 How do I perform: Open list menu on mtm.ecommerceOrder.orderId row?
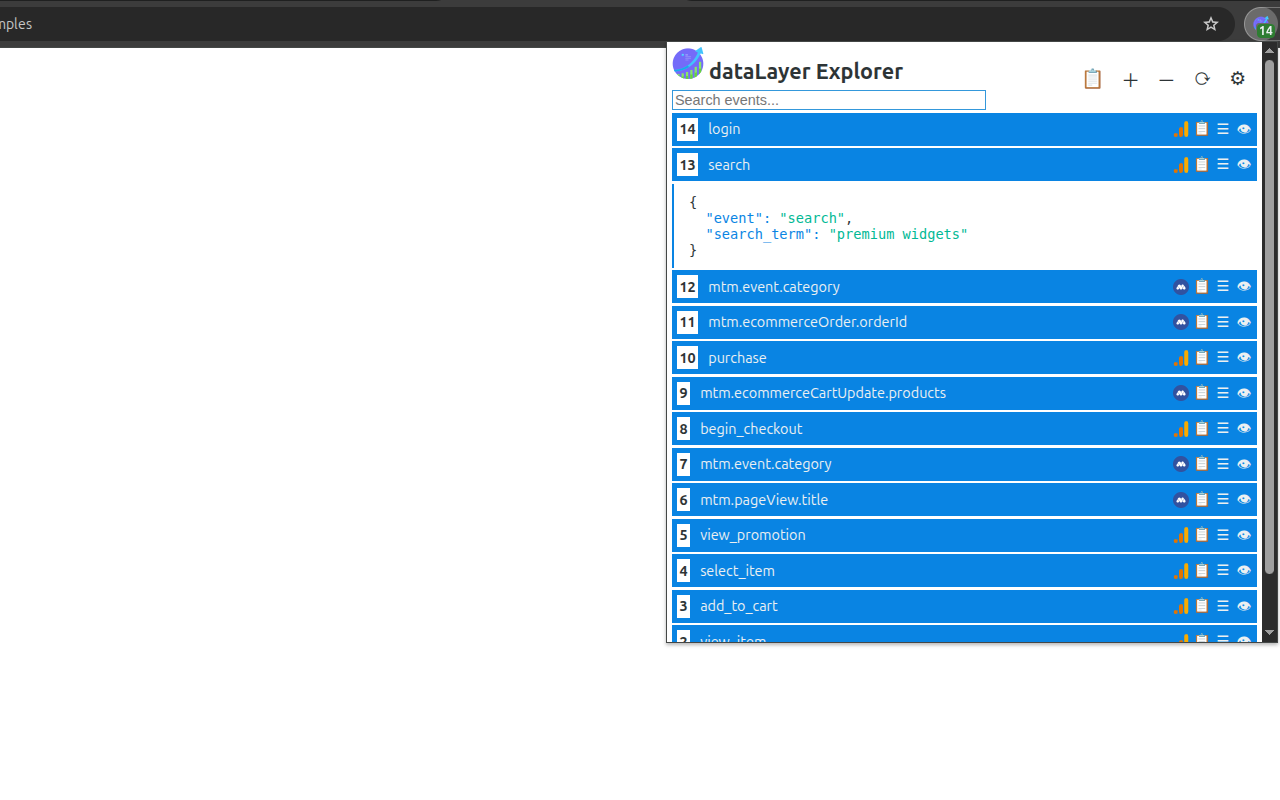pos(1223,322)
